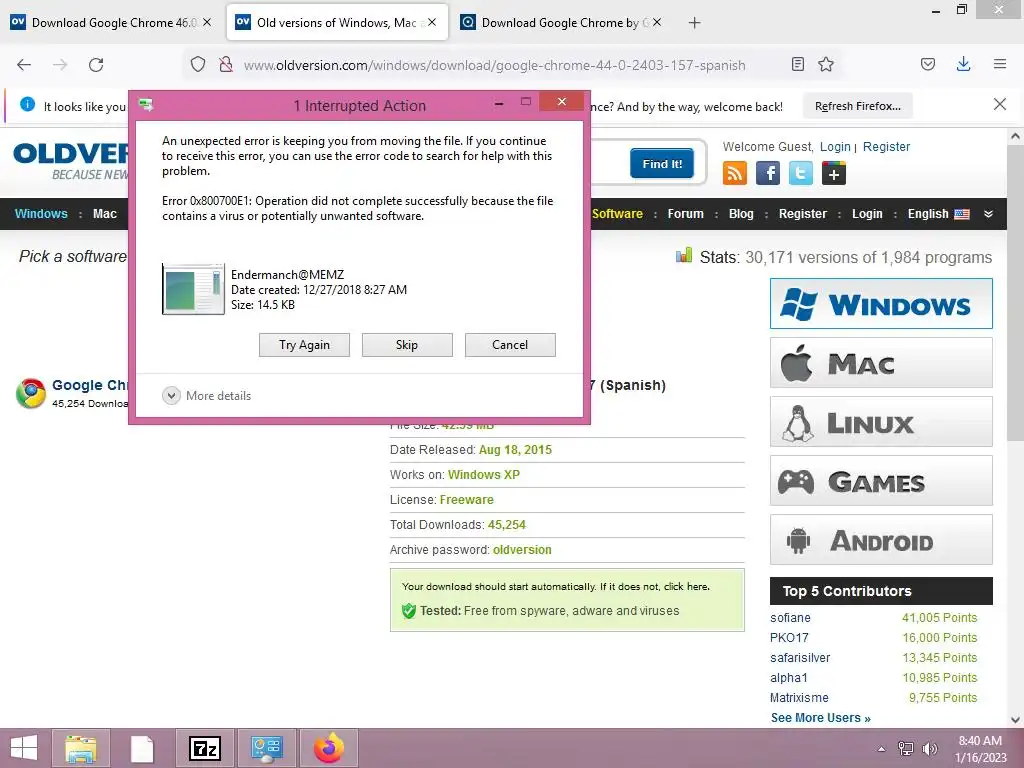Reload the page with refresh icon
The image size is (1024, 768).
pos(96,65)
